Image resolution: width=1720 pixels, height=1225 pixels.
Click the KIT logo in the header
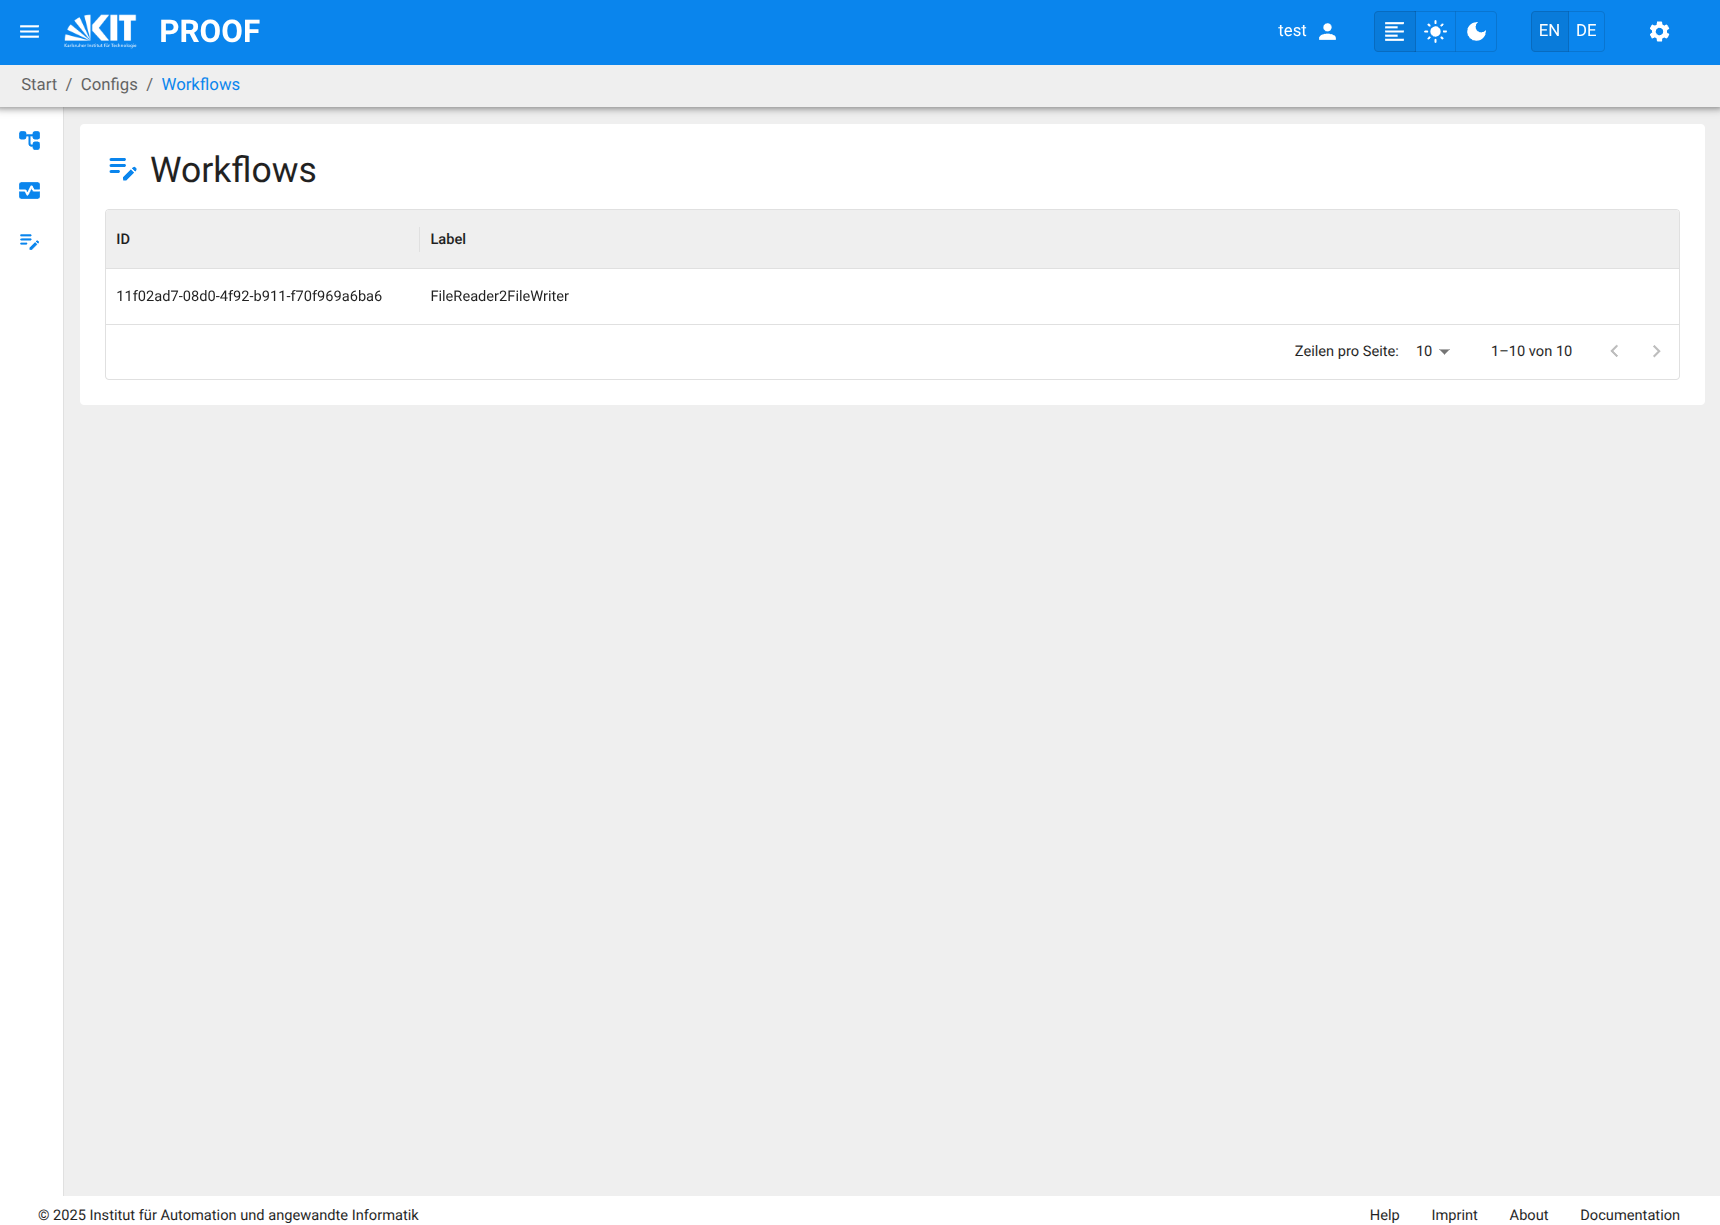click(x=99, y=29)
